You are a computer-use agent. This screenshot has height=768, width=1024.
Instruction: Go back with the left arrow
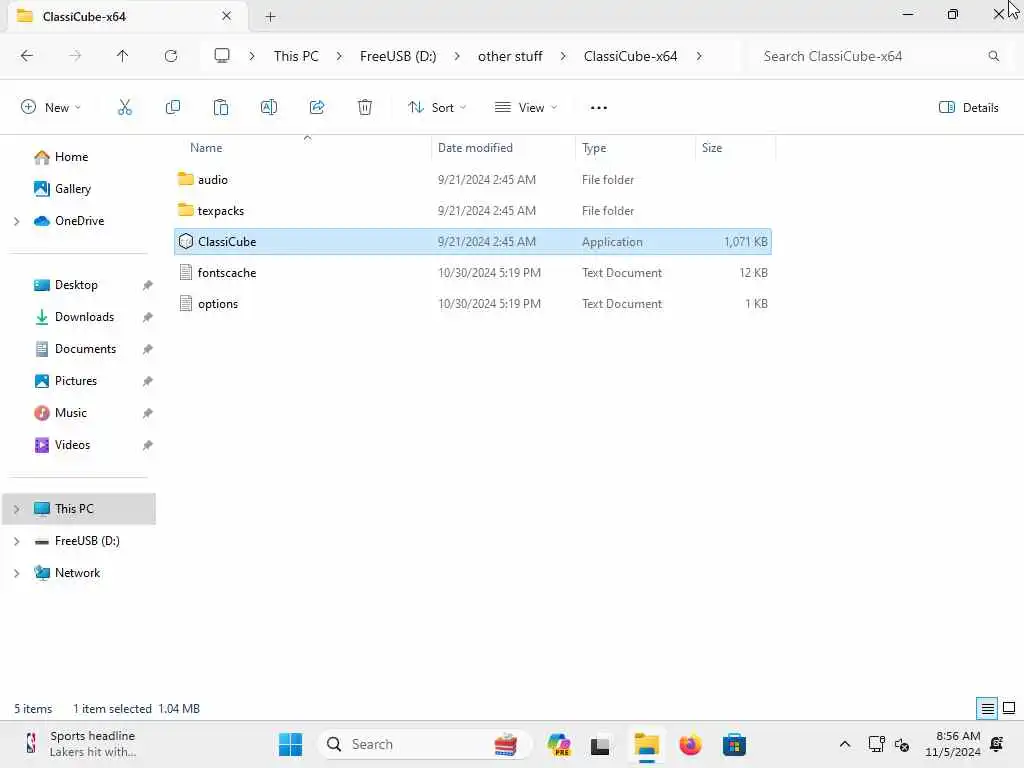click(x=27, y=56)
